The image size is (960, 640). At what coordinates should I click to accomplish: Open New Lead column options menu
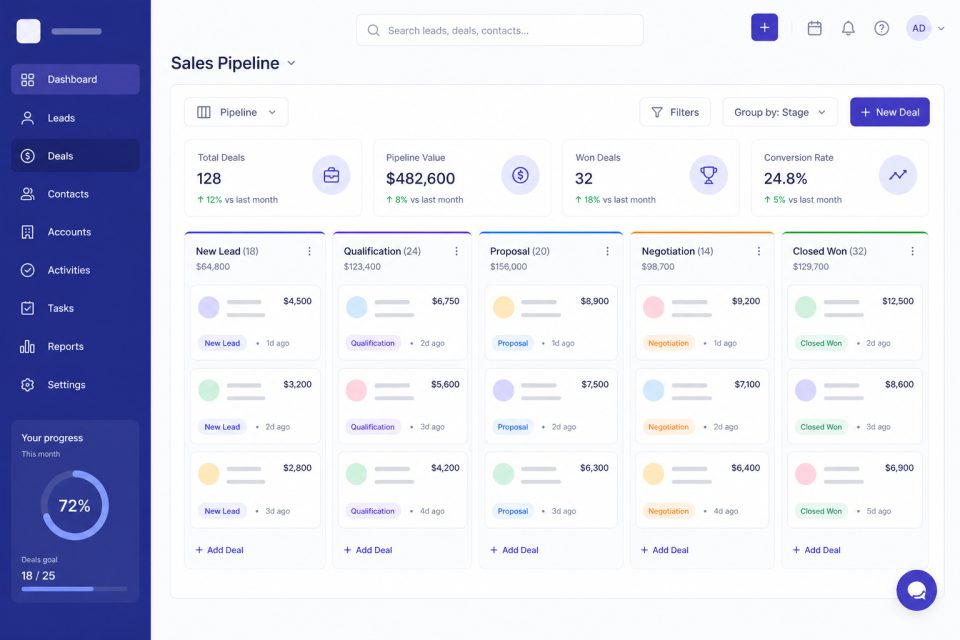coord(309,251)
